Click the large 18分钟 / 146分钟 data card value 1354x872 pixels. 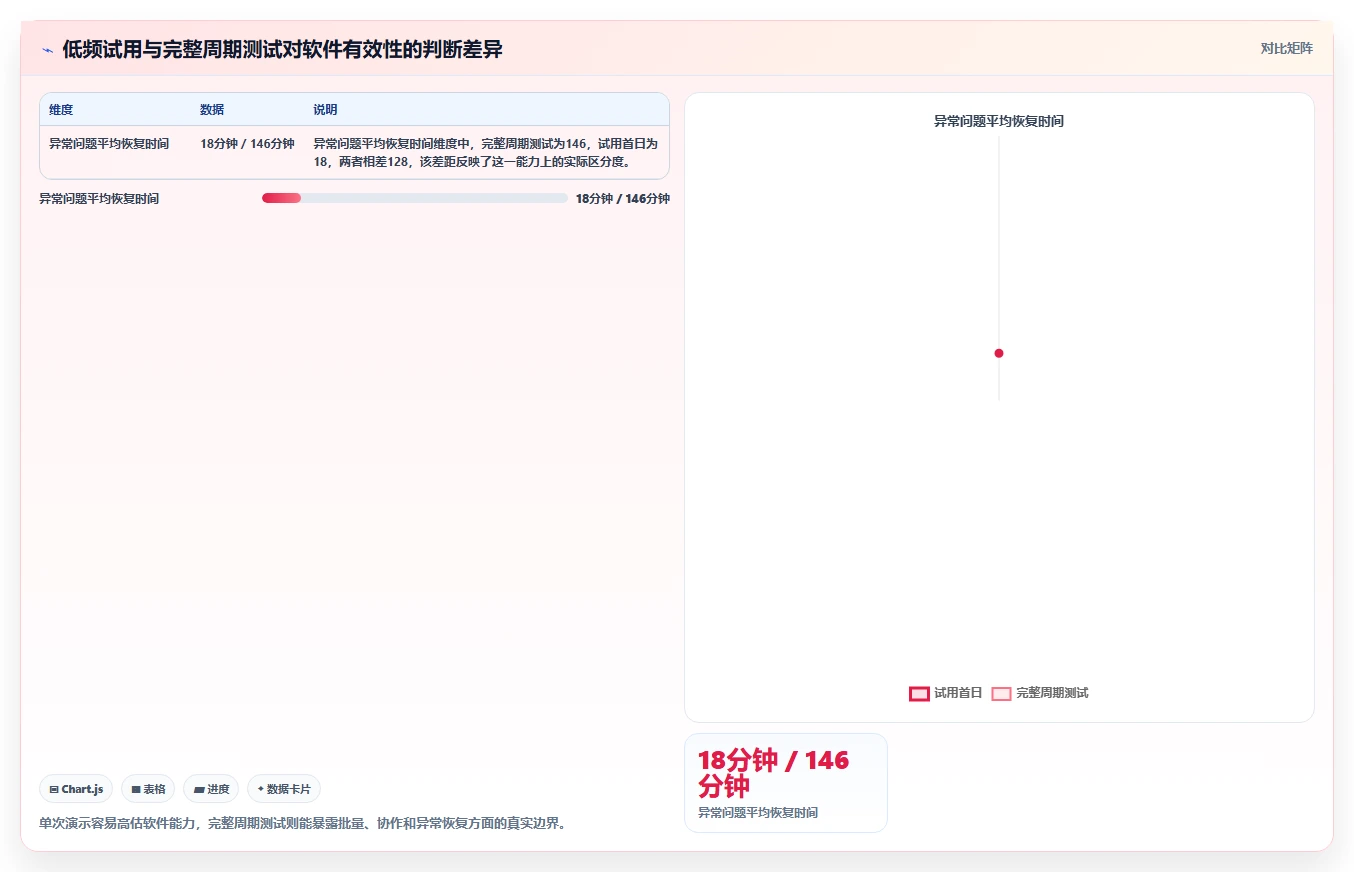(773, 773)
